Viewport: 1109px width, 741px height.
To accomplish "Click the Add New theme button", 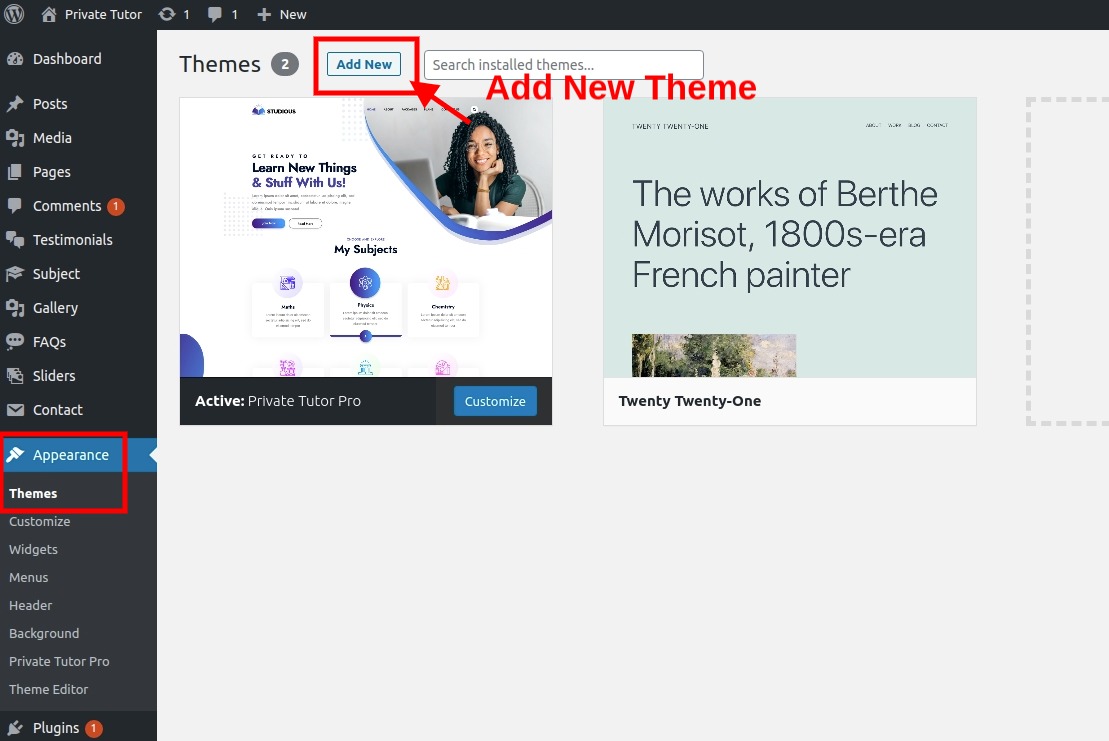I will pos(364,64).
